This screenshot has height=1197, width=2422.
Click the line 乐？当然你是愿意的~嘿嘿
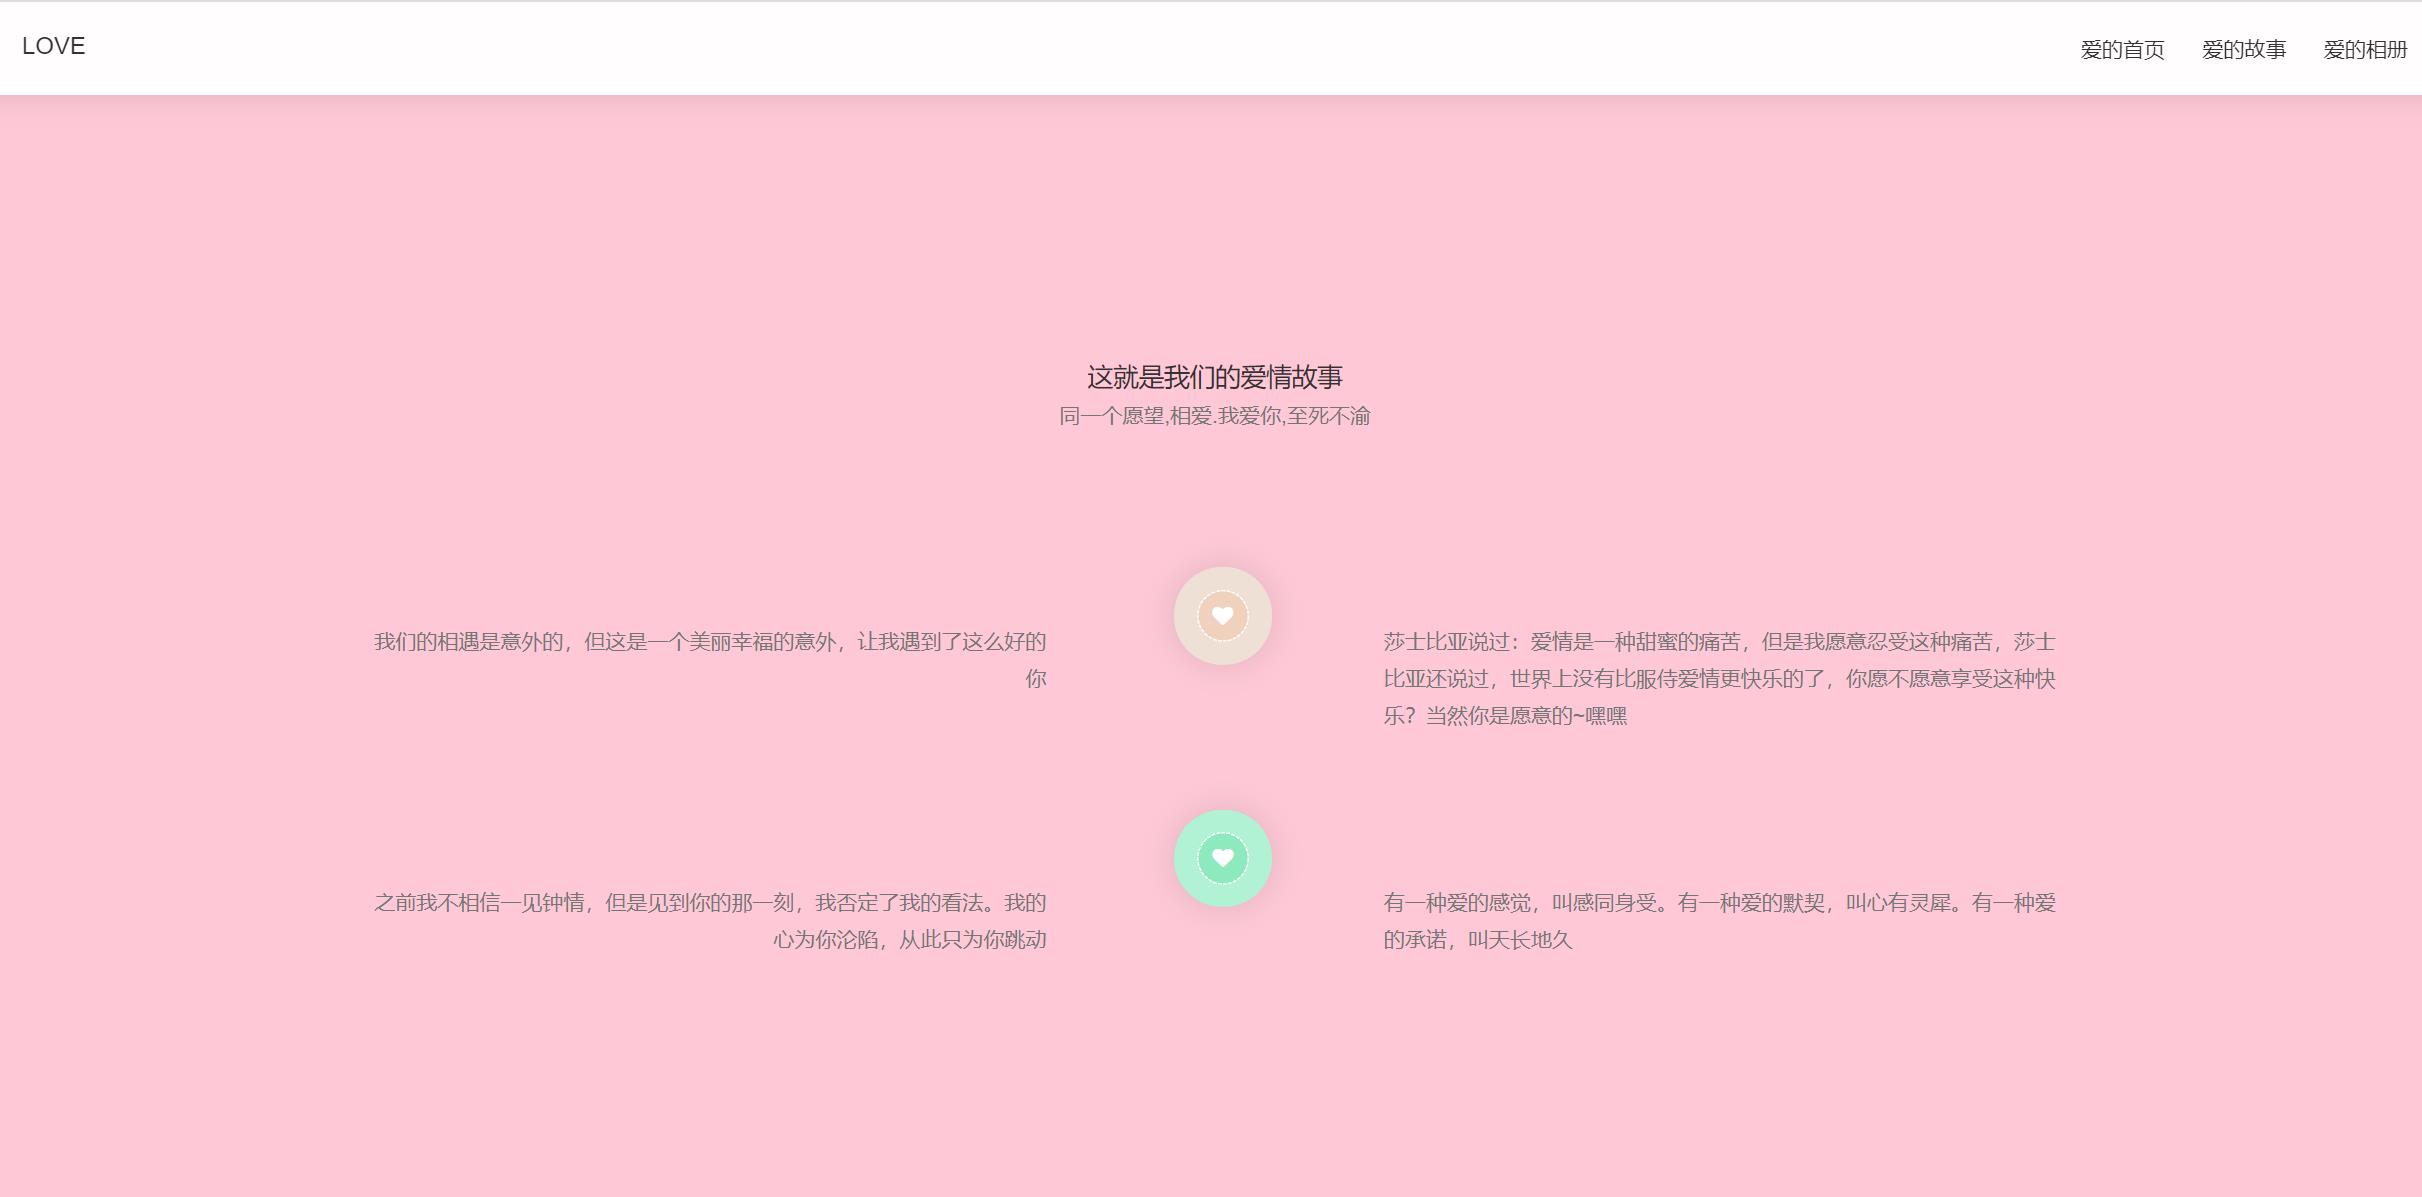coord(1505,716)
